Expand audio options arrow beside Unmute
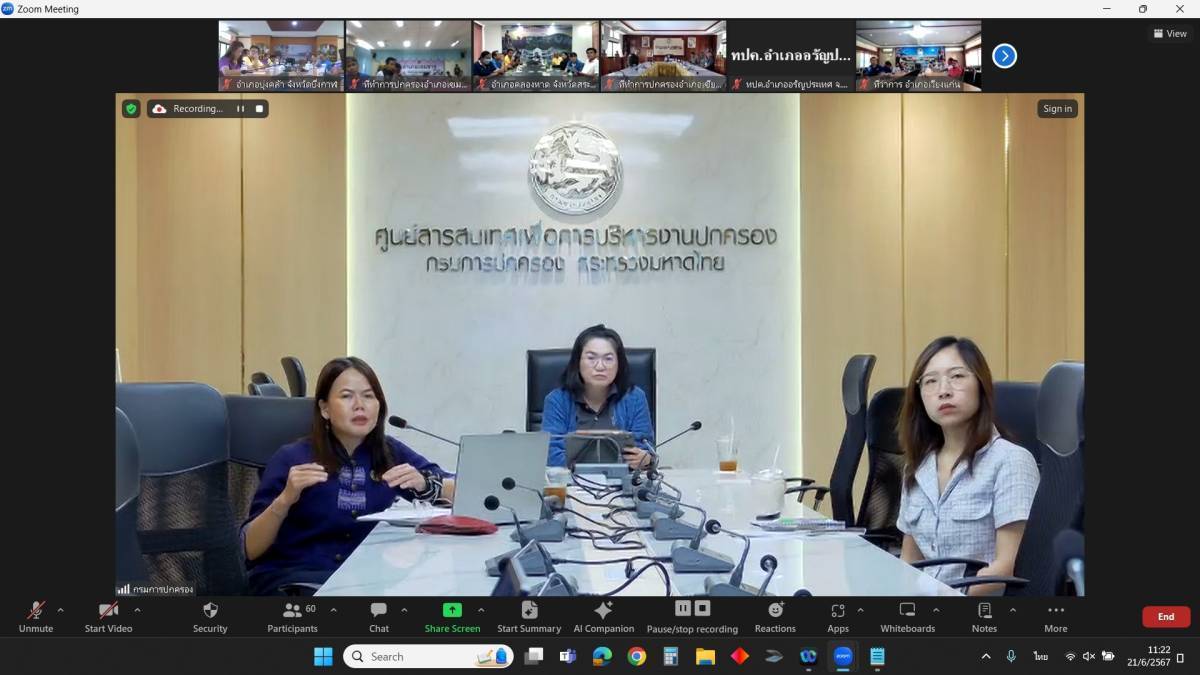The image size is (1200, 675). (60, 610)
